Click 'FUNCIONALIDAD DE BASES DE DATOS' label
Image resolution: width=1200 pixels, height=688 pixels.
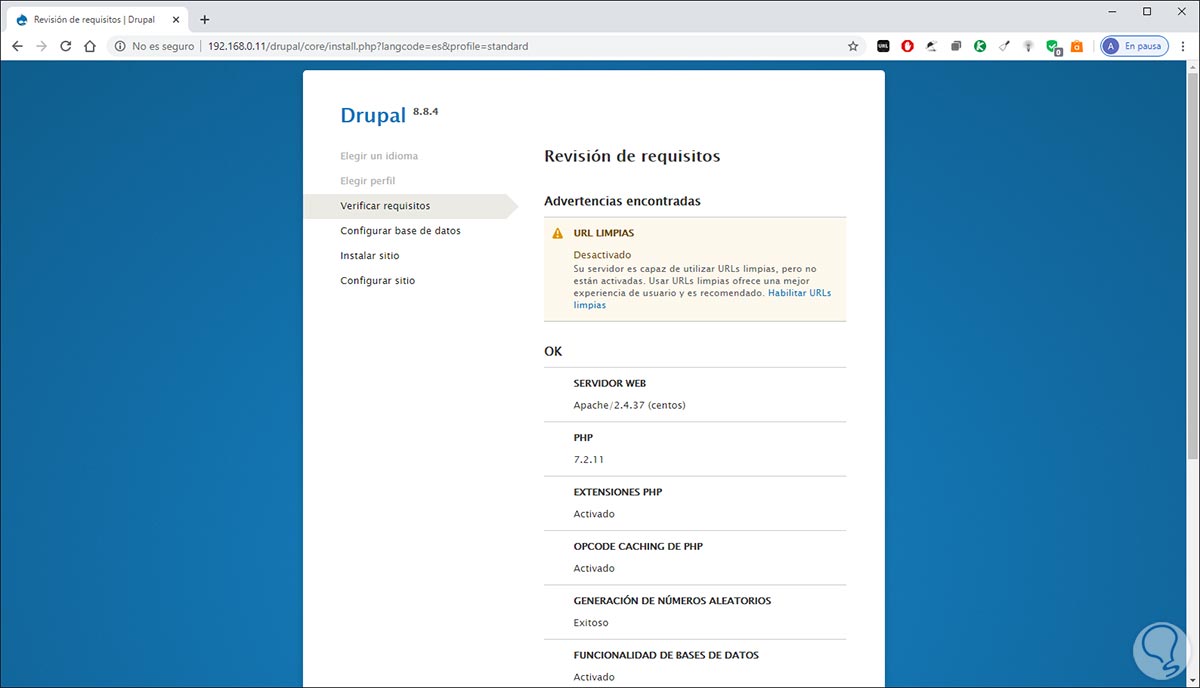pos(666,655)
